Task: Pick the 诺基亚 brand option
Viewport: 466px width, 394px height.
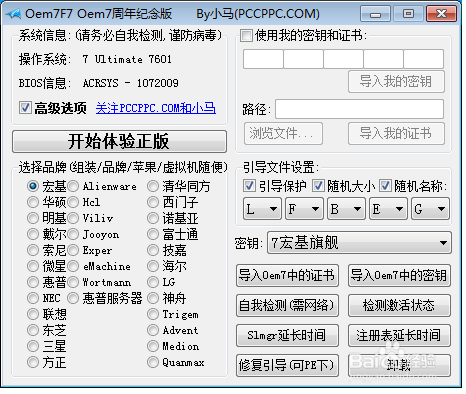Action: click(x=153, y=218)
